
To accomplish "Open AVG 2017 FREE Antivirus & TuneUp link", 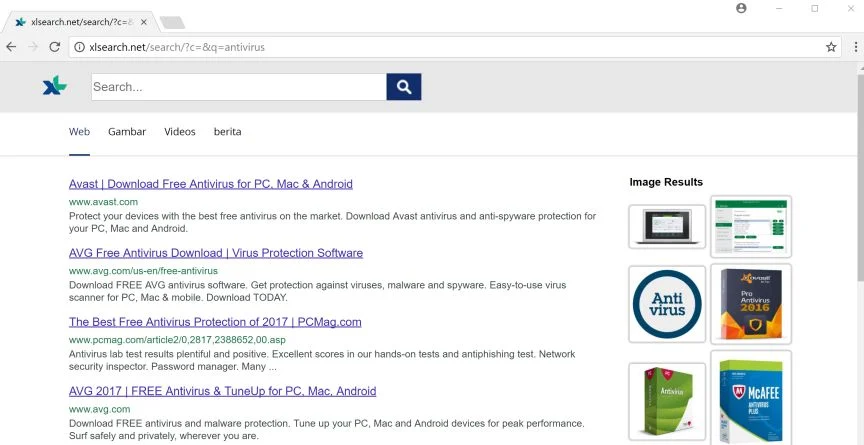I will click(x=223, y=391).
